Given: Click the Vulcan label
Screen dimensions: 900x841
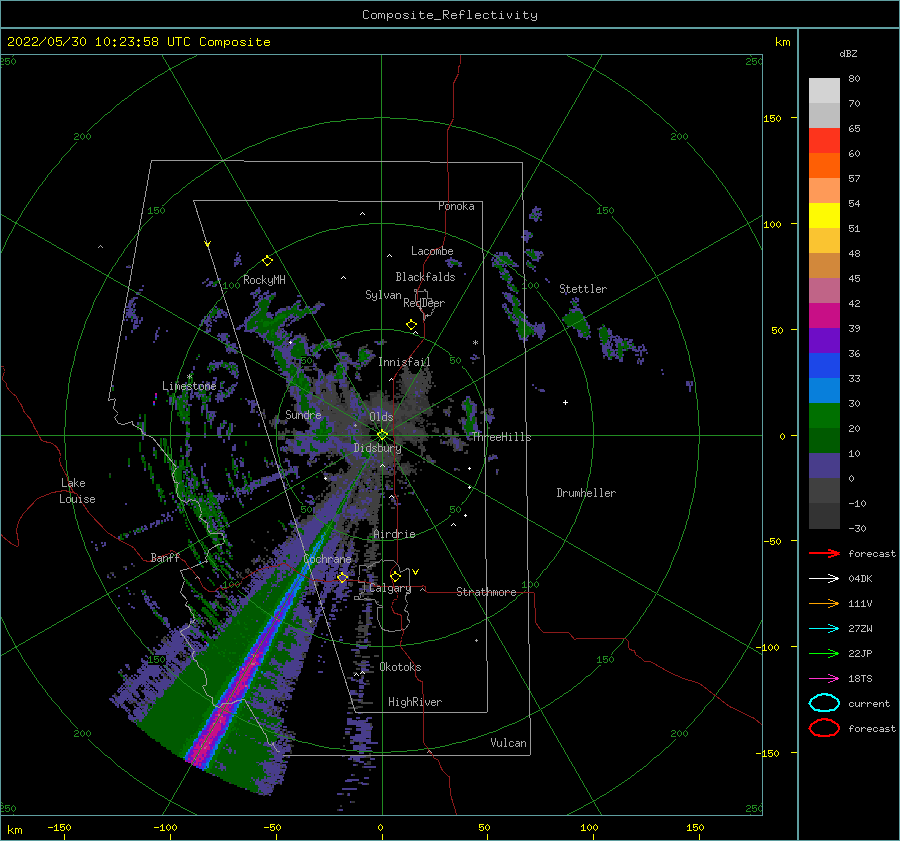Looking at the screenshot, I should [508, 743].
